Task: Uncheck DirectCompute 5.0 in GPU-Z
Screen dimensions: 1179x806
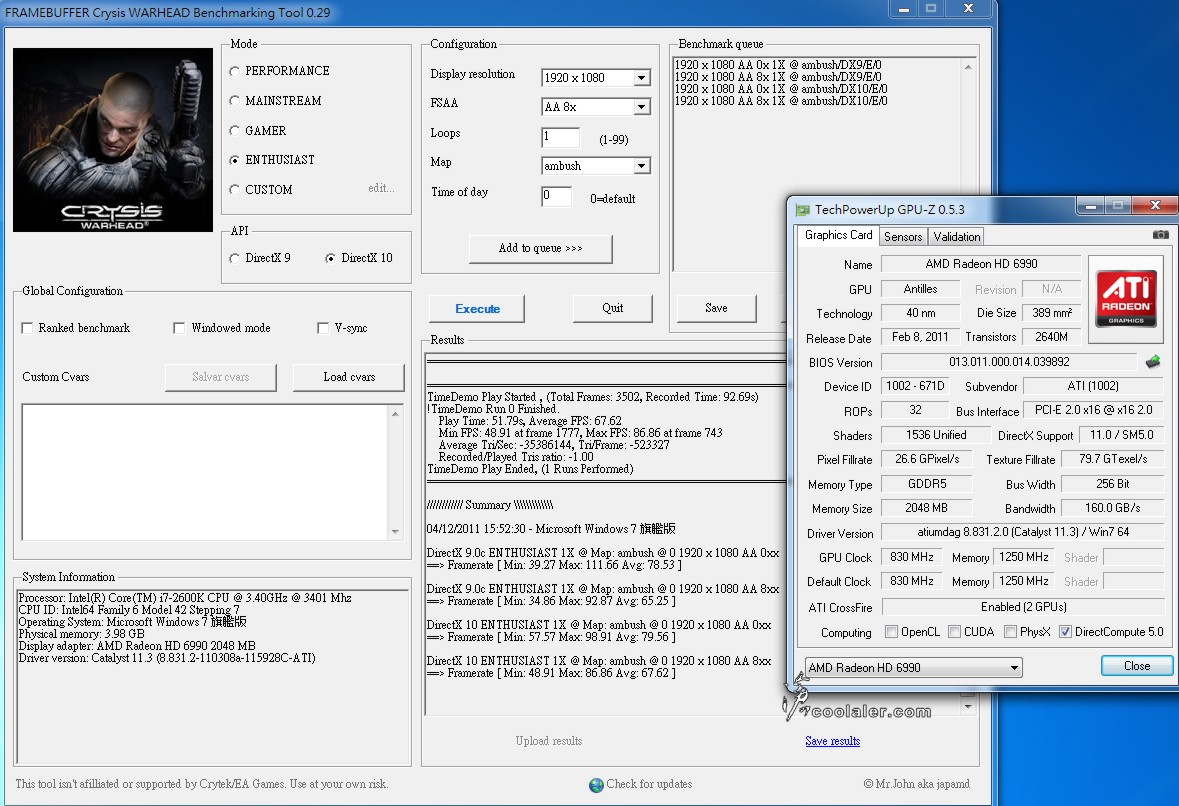Action: (1065, 632)
